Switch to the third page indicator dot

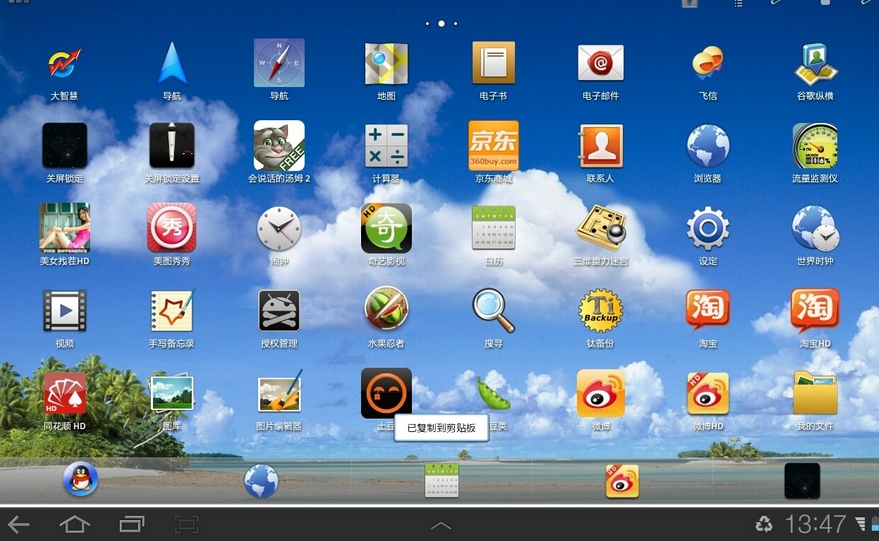point(455,24)
